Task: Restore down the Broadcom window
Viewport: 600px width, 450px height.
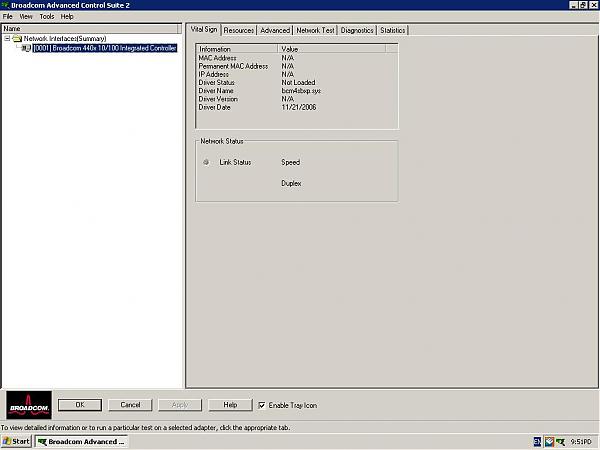Action: click(x=583, y=5)
